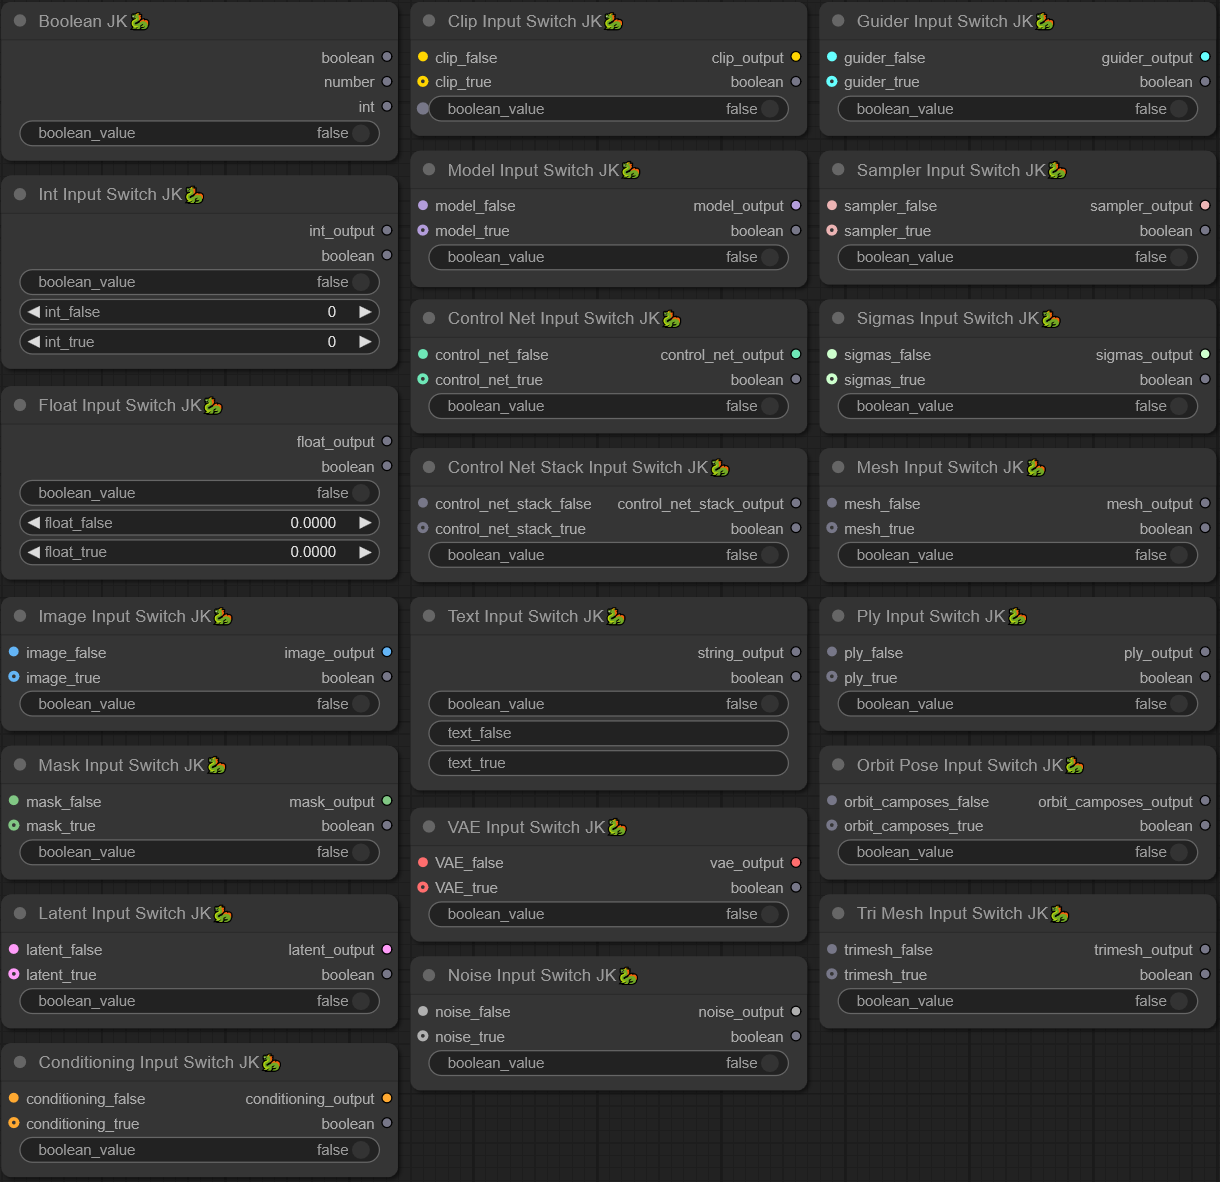Decrease float_false with left arrow
This screenshot has height=1182, width=1220.
tap(34, 523)
